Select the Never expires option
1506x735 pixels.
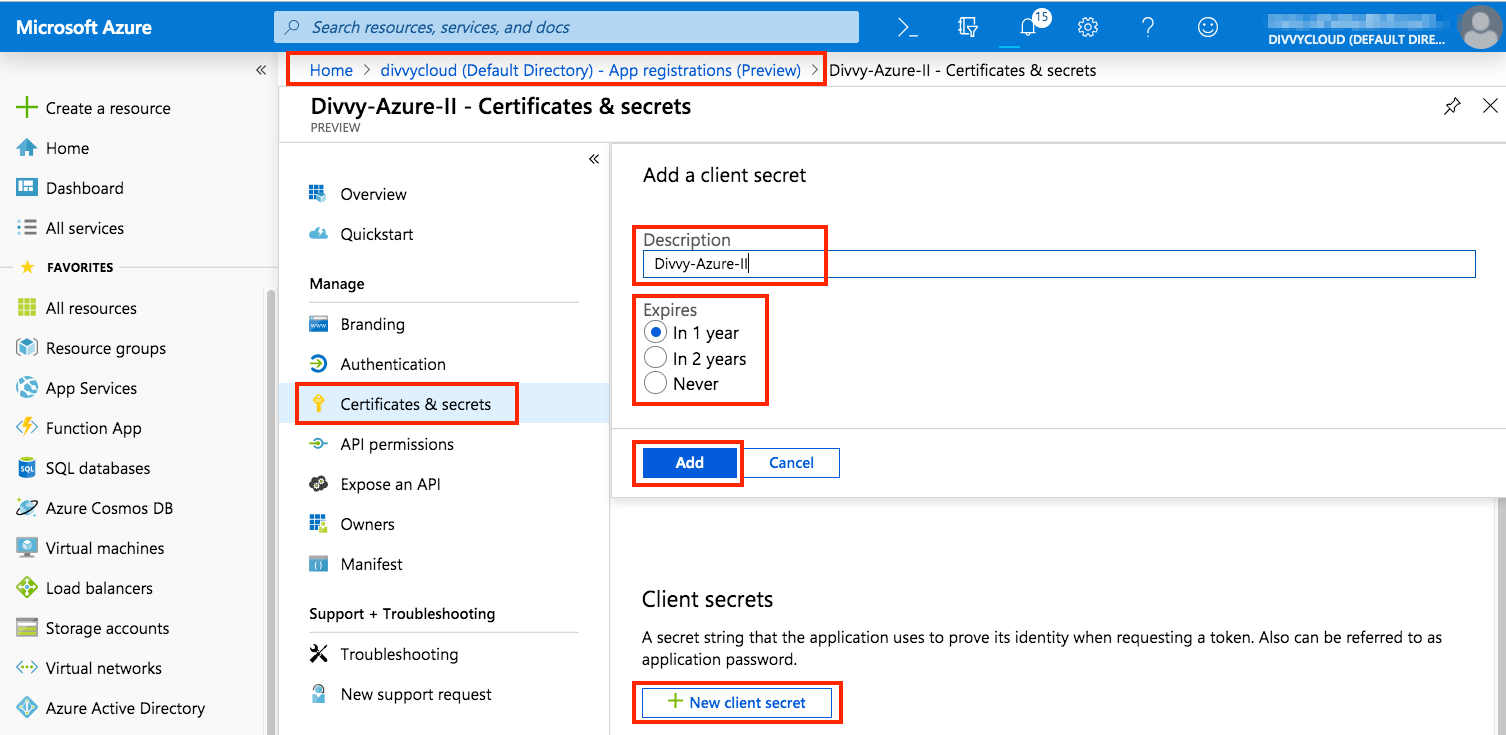tap(656, 383)
